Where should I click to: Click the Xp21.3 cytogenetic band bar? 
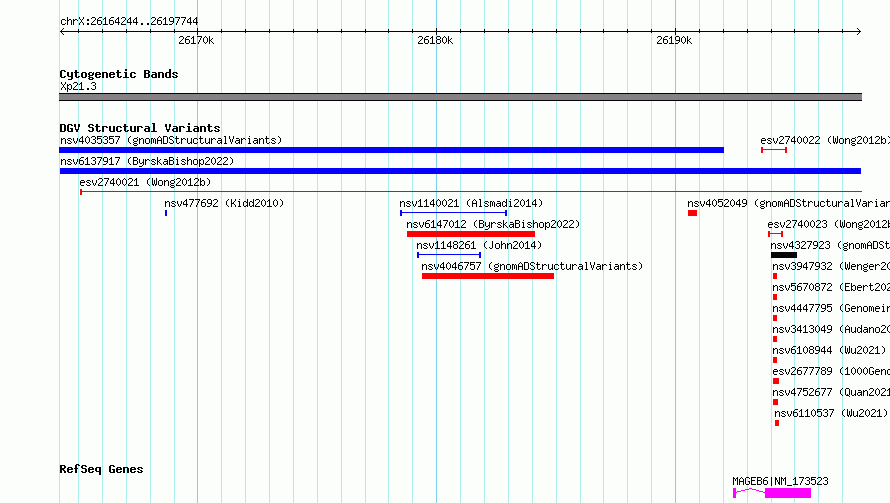(x=460, y=97)
